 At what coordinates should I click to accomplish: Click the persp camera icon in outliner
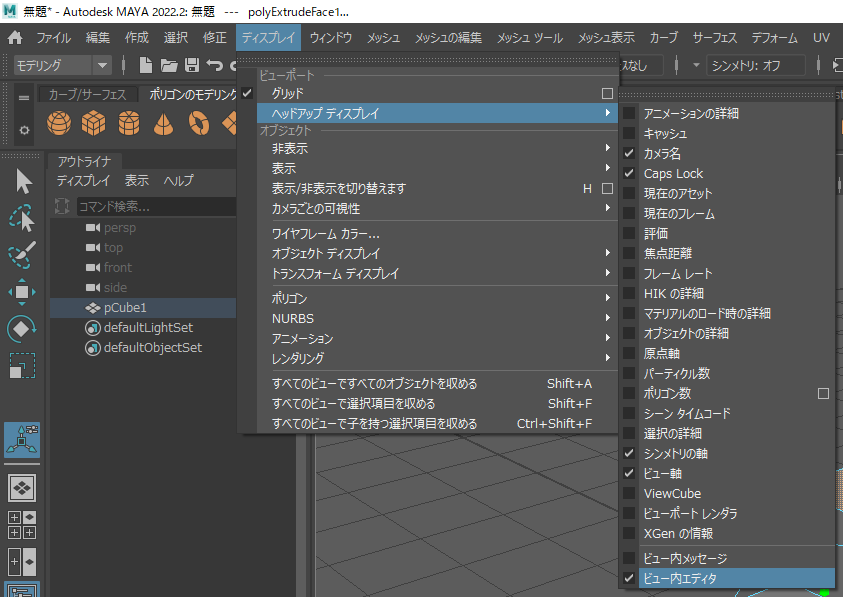click(x=92, y=228)
